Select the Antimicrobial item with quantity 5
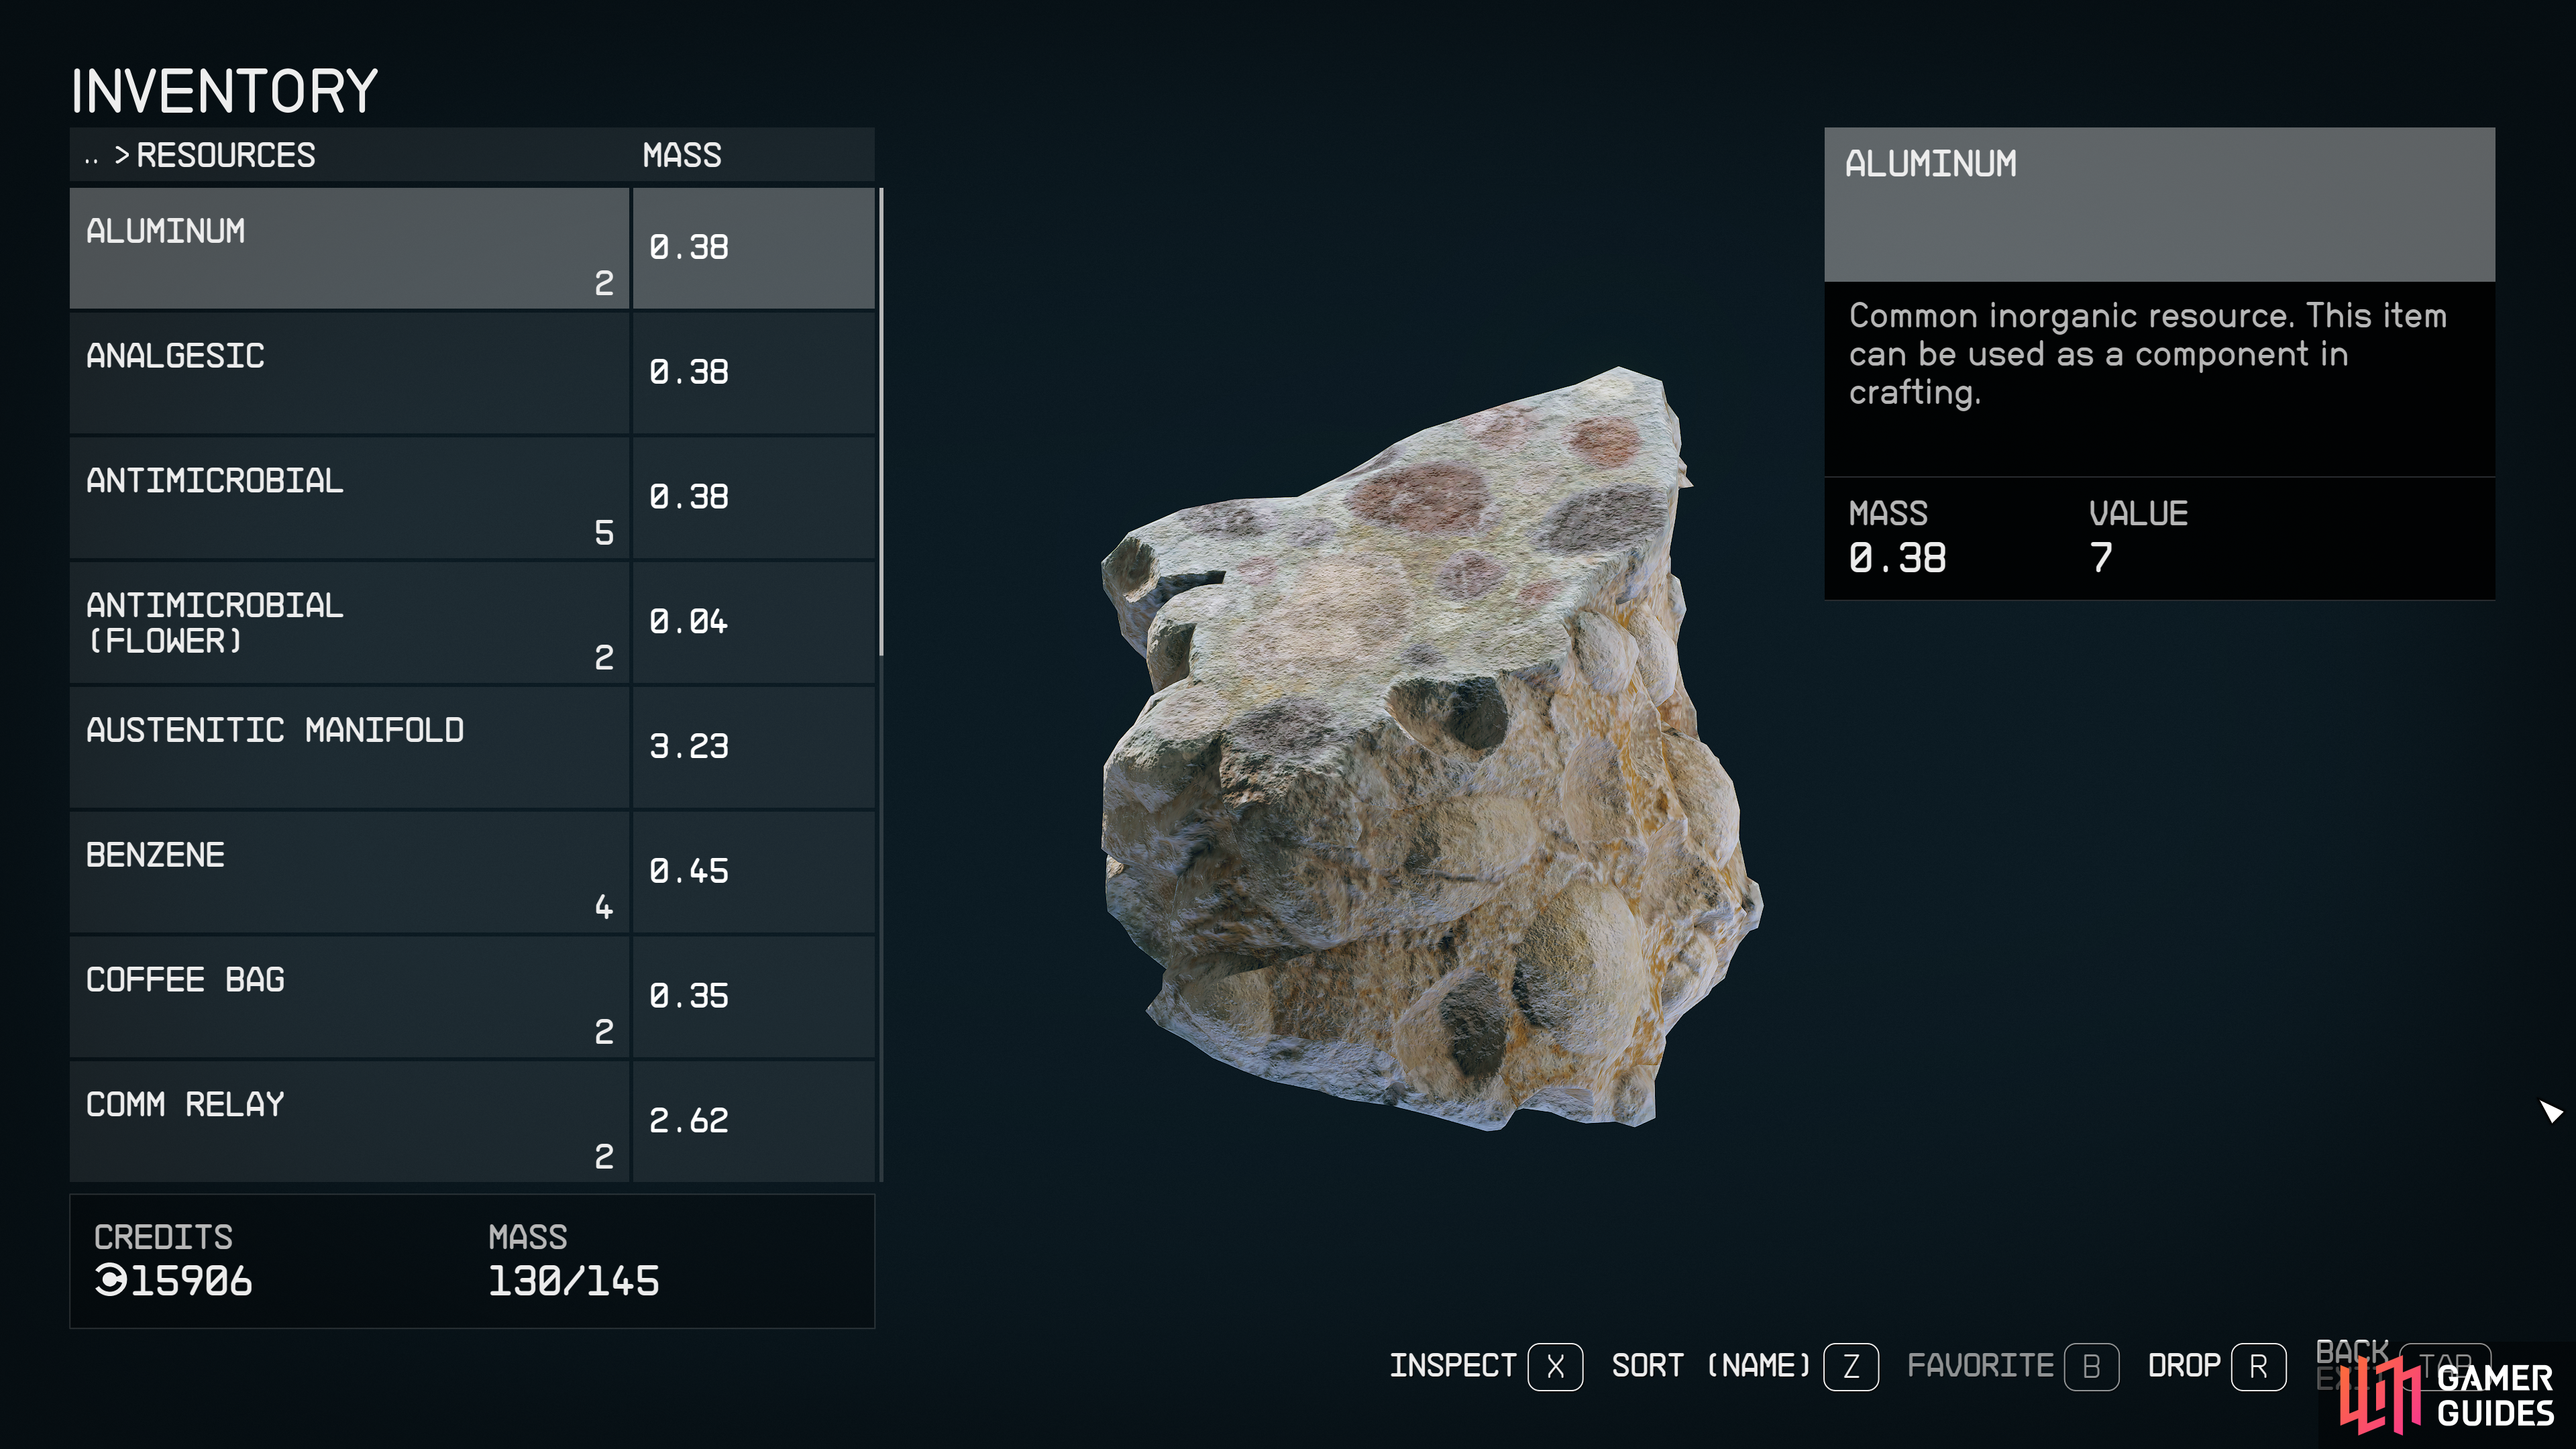The height and width of the screenshot is (1449, 2576). point(472,498)
